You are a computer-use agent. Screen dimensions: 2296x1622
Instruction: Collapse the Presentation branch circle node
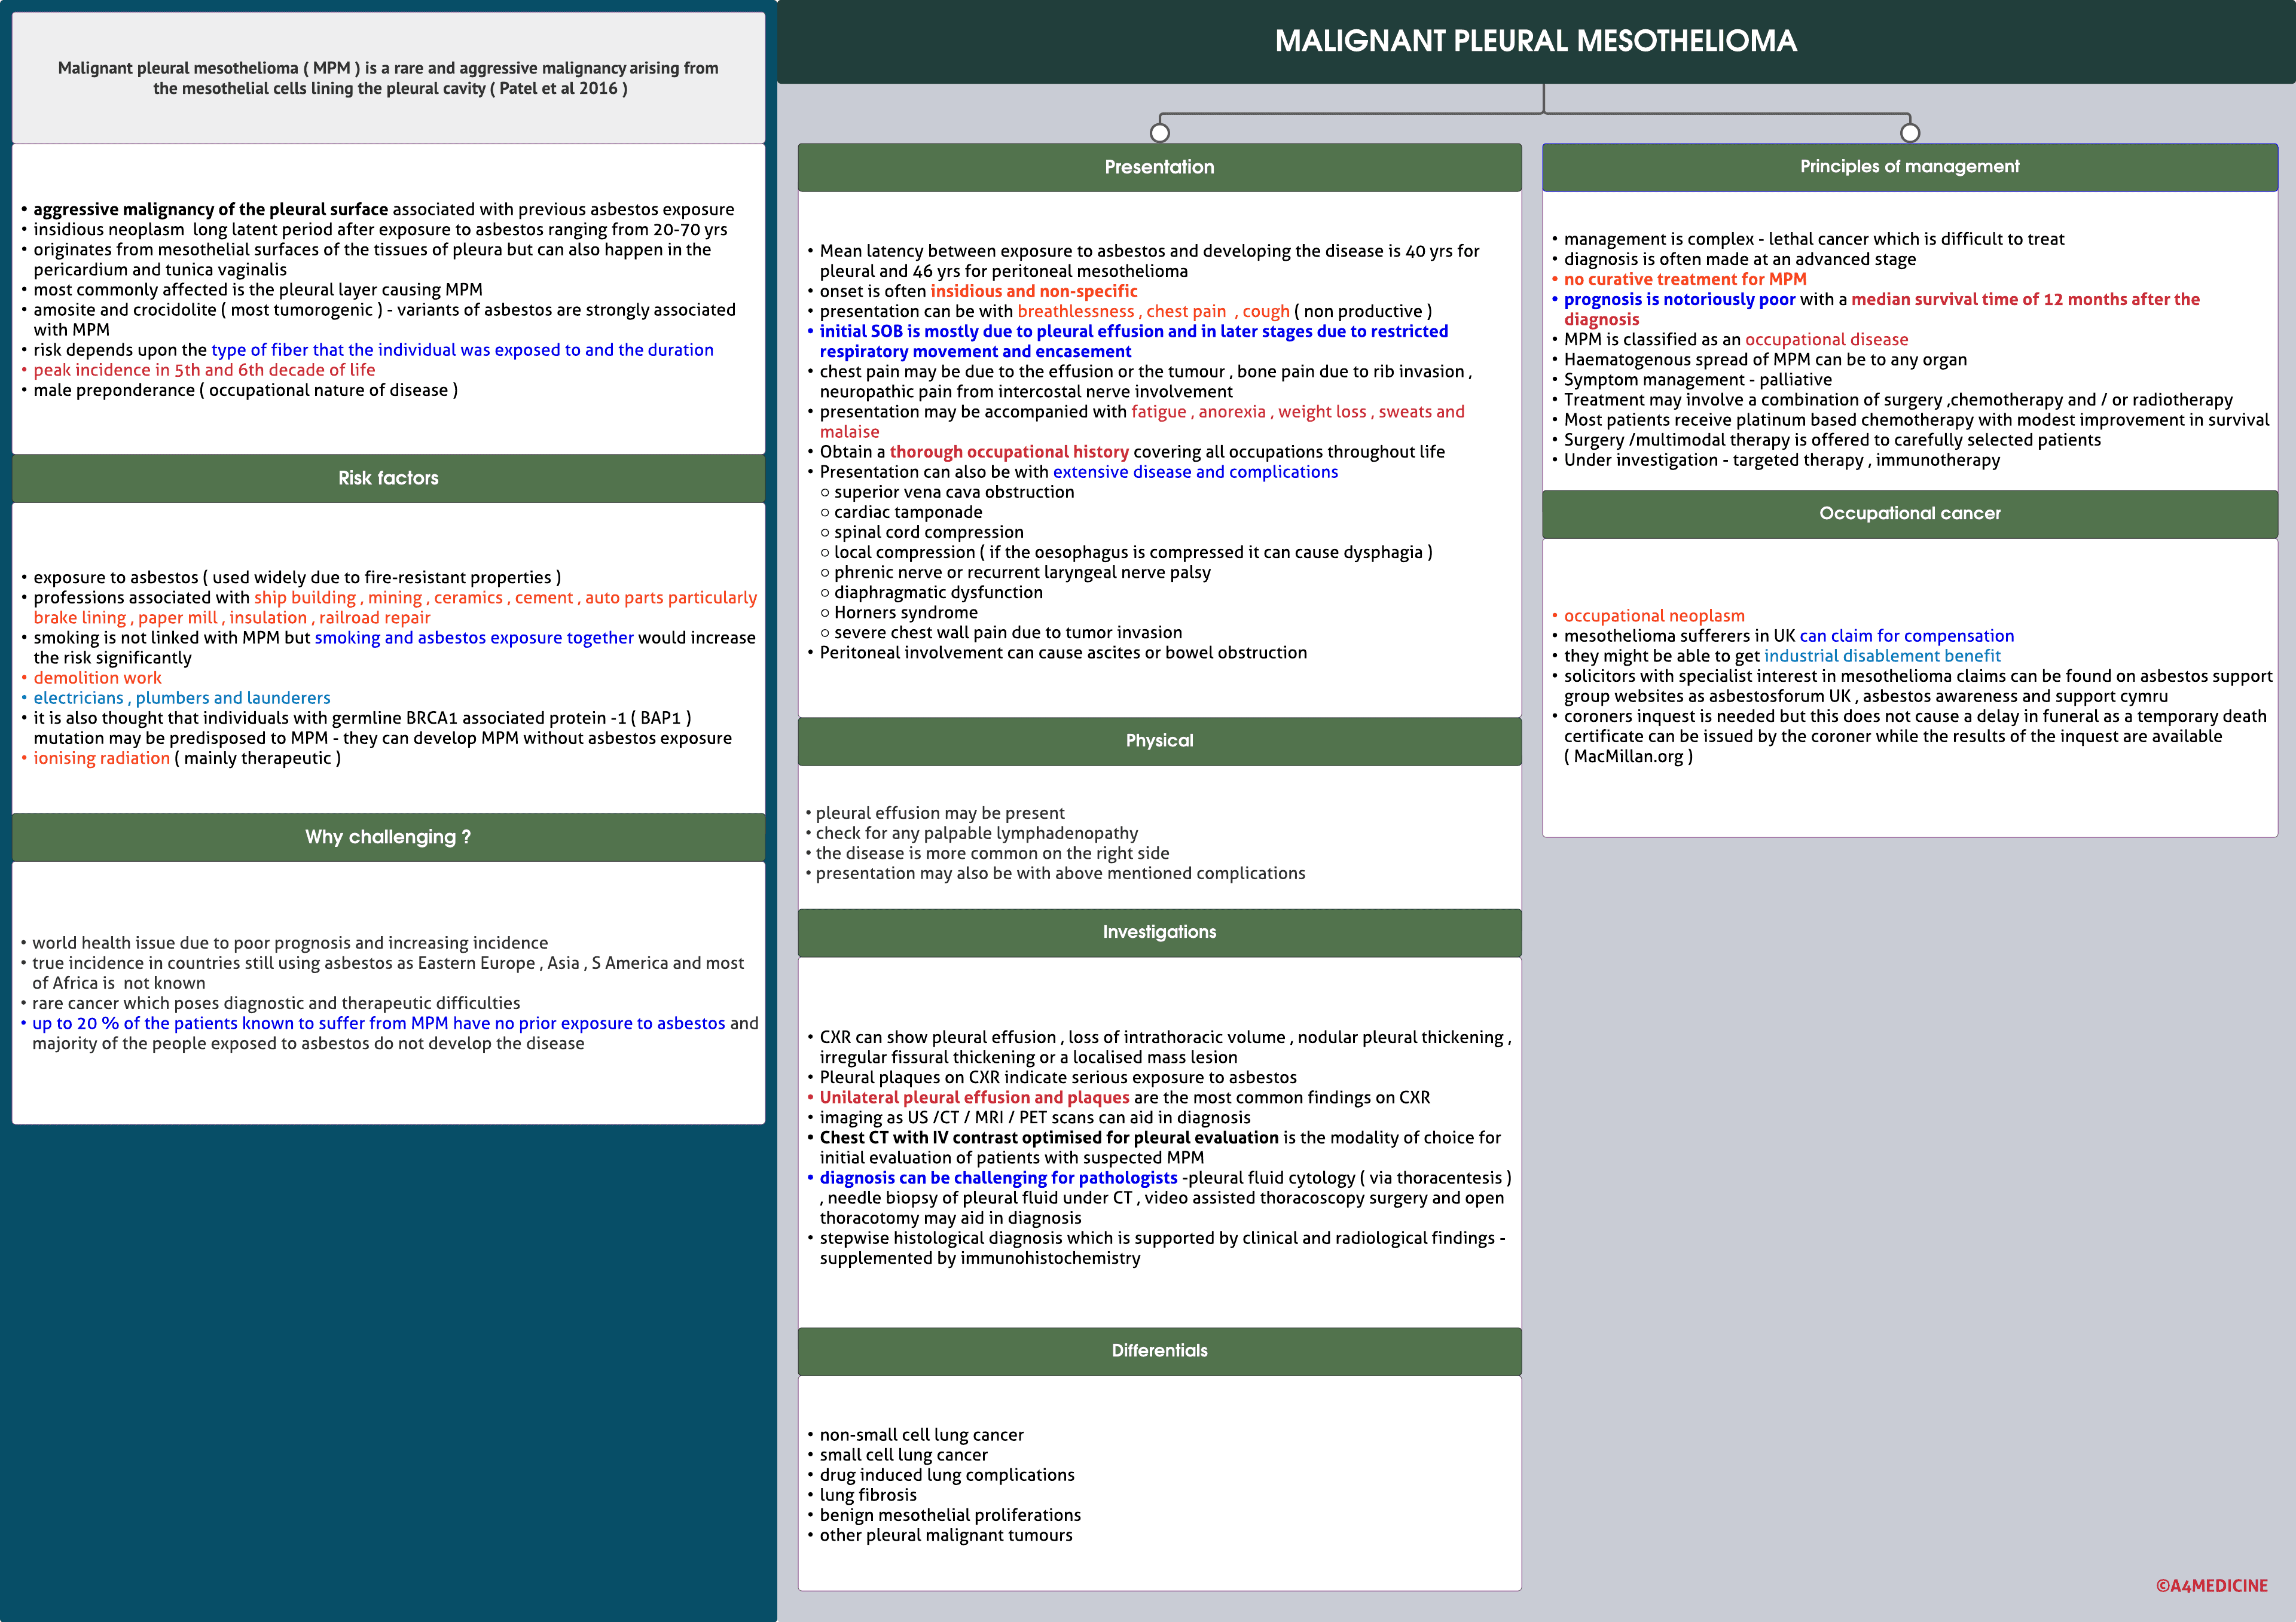1159,132
